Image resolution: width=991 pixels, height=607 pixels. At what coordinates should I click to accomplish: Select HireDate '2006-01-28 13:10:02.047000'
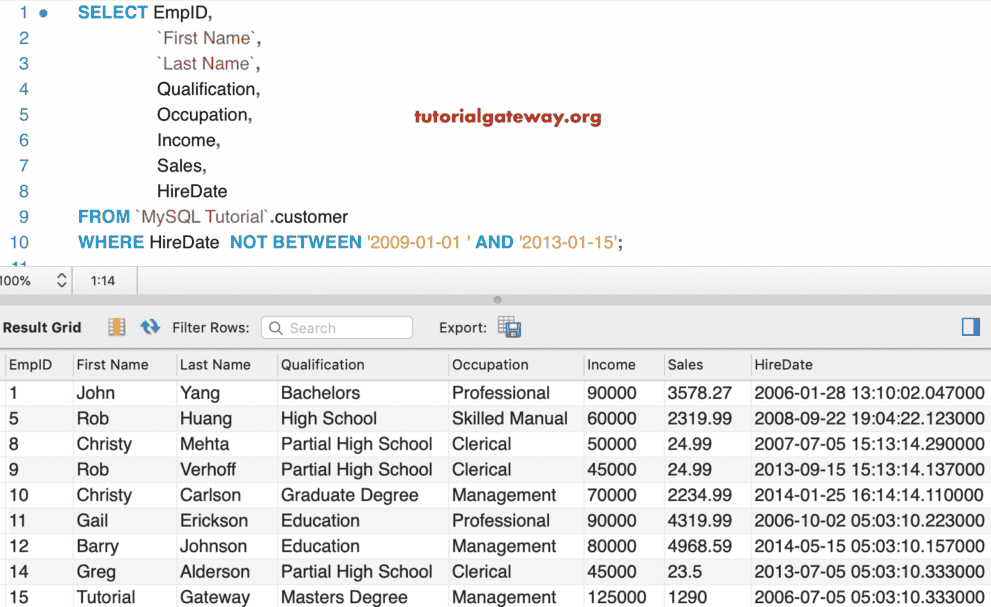870,393
